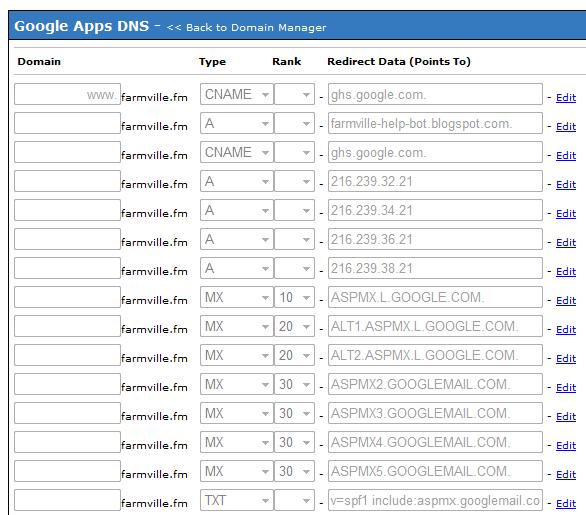Open MX Type dropdown for ALT2.ASPMX.L.GOOGLE.COM row

237,355
